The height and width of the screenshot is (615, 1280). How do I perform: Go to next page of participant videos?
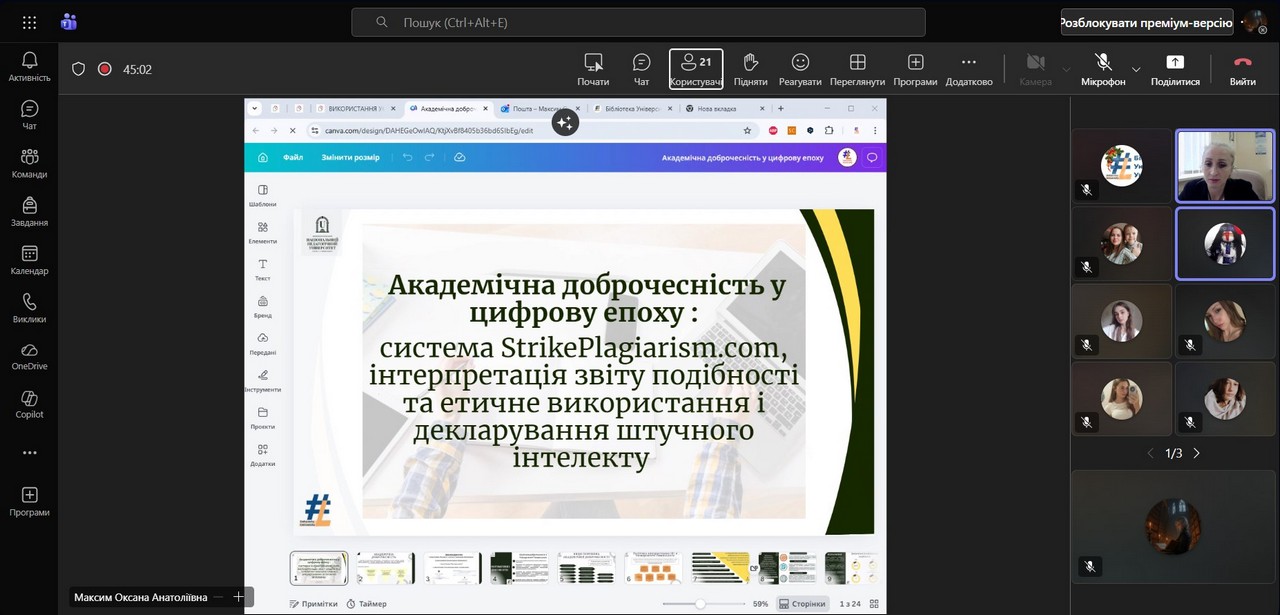(1196, 453)
